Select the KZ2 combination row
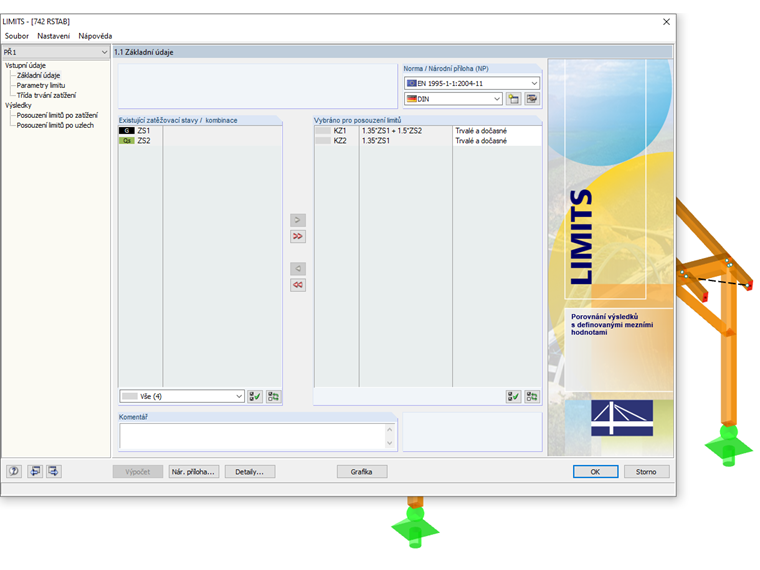The image size is (760, 570). (428, 141)
